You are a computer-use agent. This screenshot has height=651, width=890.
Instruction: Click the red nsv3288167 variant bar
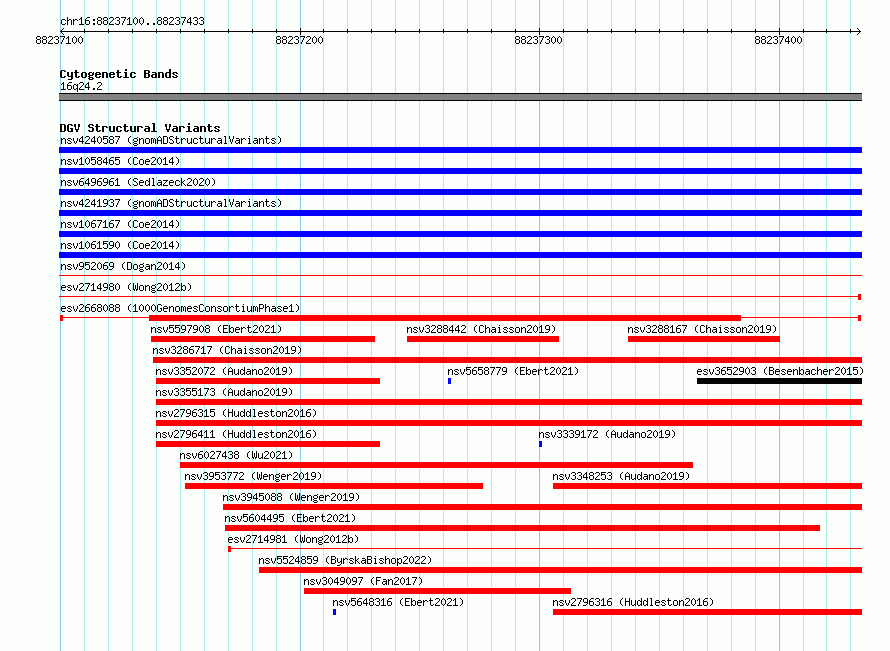point(704,339)
